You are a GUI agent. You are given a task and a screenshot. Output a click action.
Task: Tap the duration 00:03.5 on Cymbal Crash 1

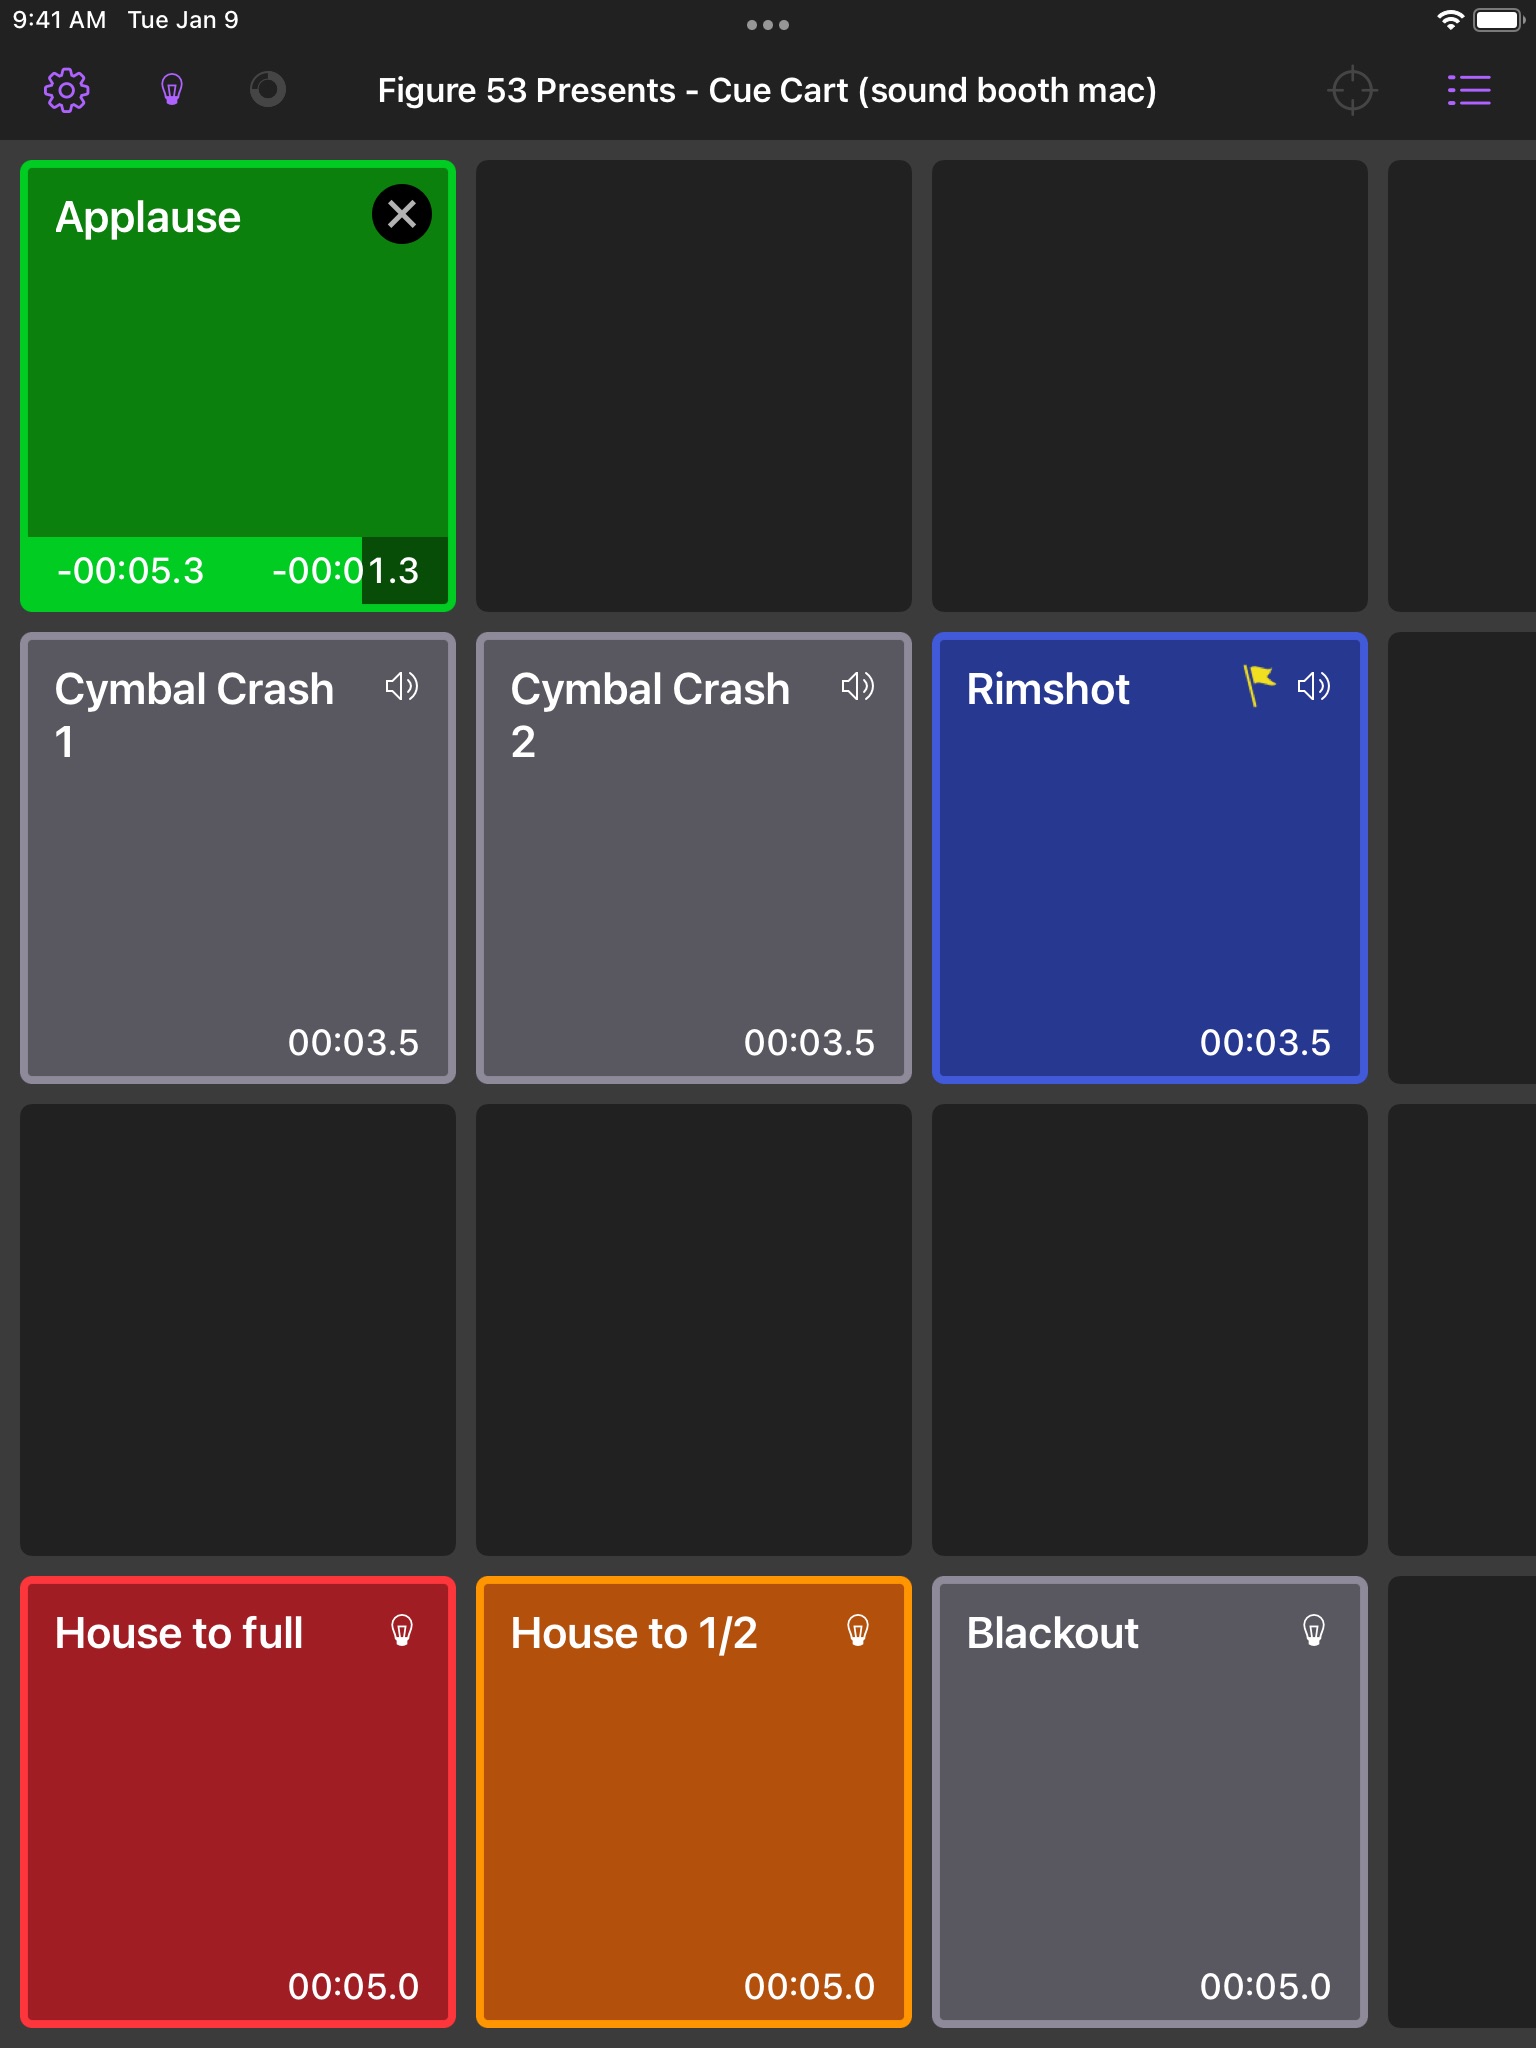[353, 1042]
